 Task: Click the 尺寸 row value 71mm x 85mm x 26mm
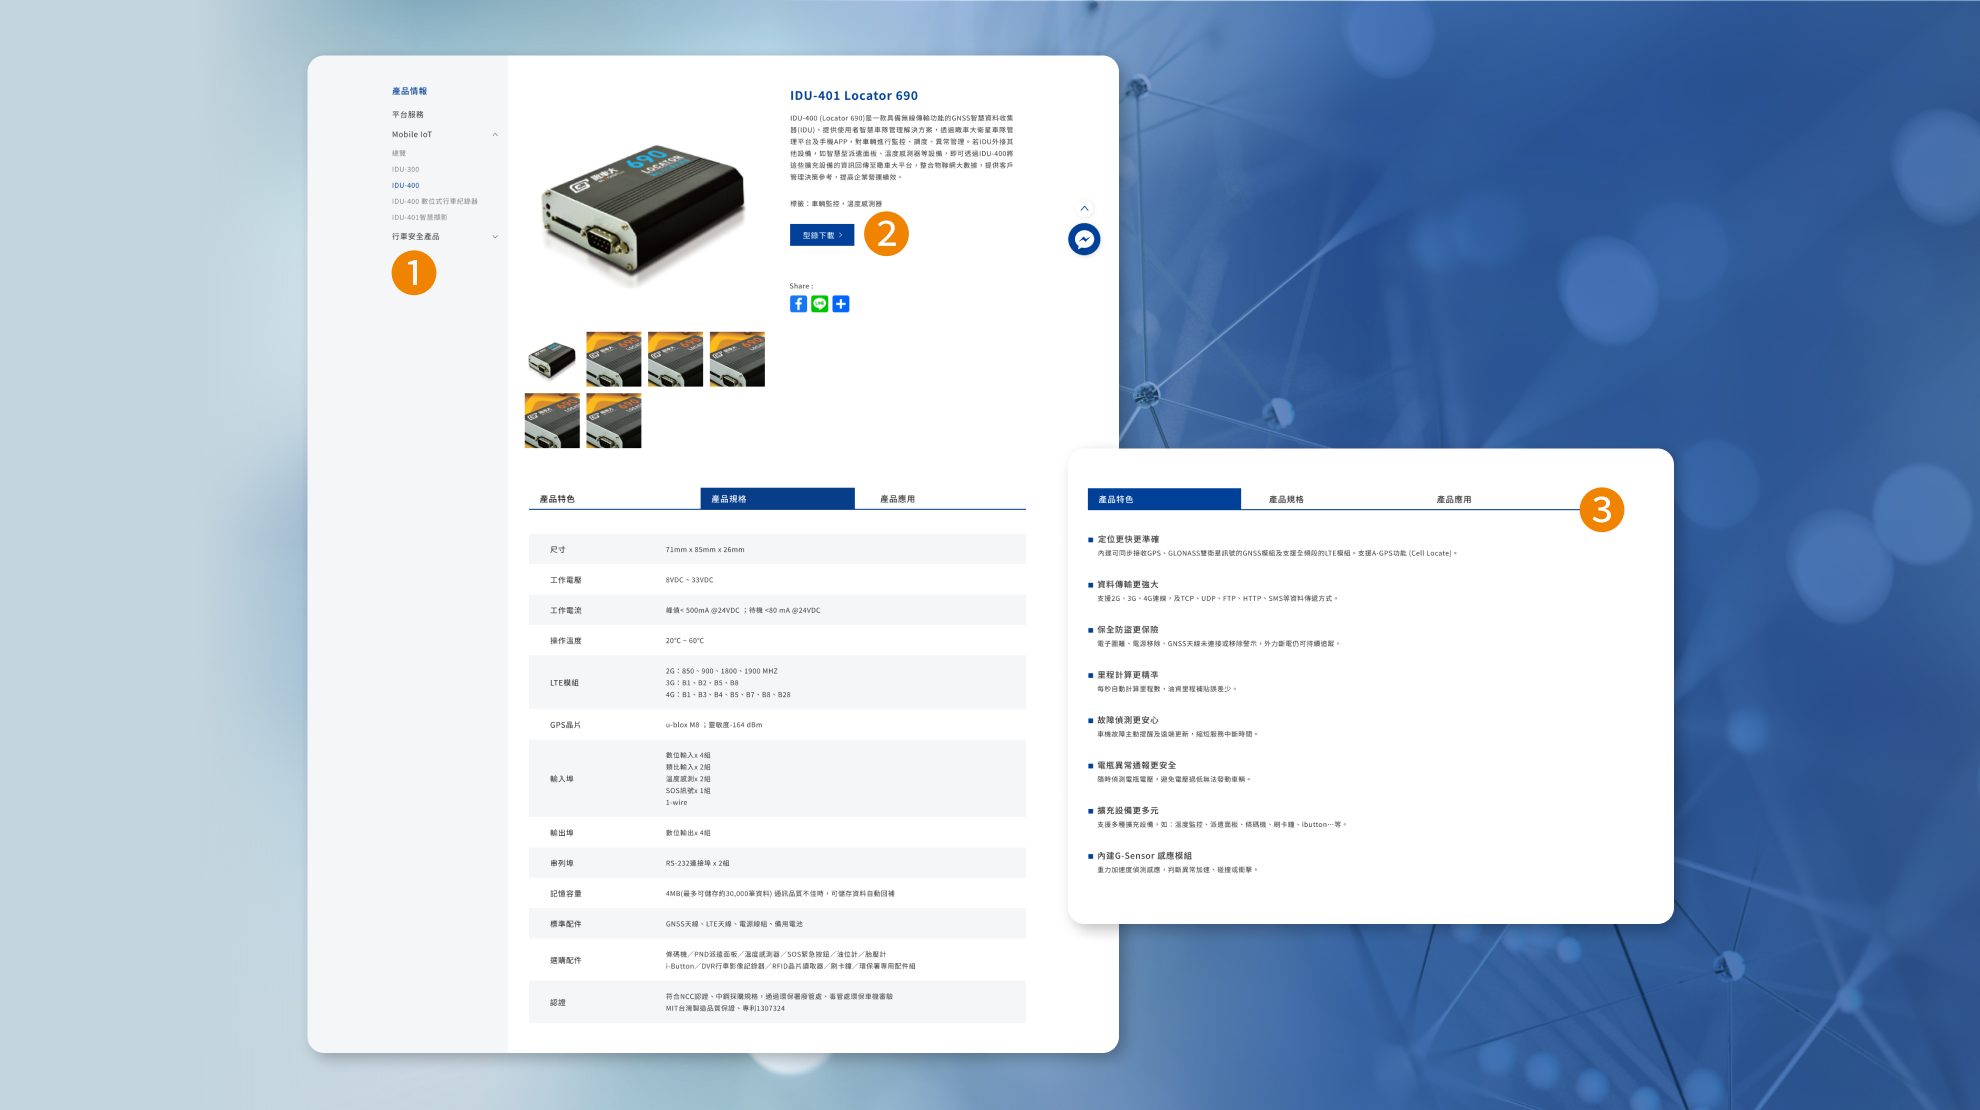[x=705, y=550]
